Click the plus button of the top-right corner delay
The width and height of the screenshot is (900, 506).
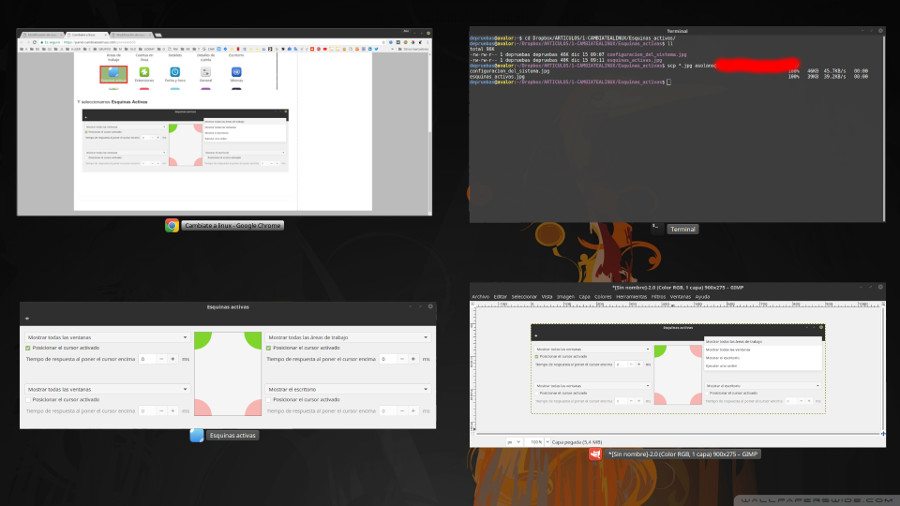pyautogui.click(x=413, y=359)
